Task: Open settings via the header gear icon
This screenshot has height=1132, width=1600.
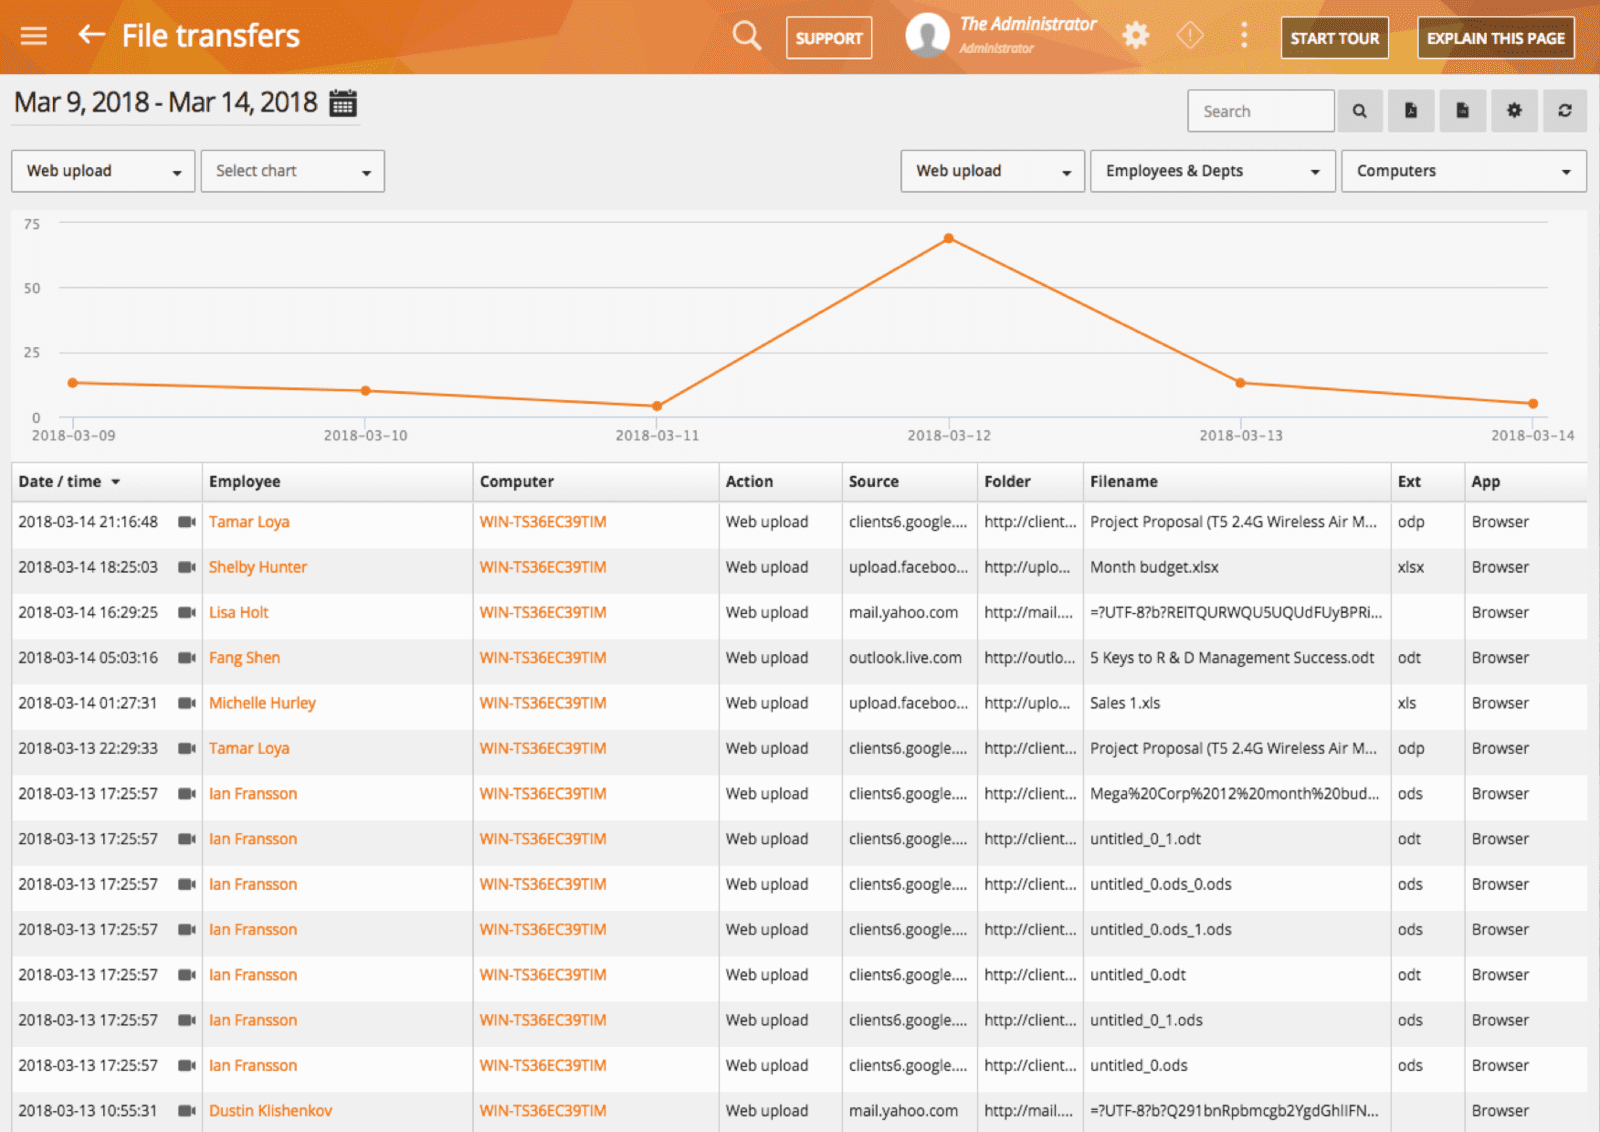Action: tap(1135, 36)
